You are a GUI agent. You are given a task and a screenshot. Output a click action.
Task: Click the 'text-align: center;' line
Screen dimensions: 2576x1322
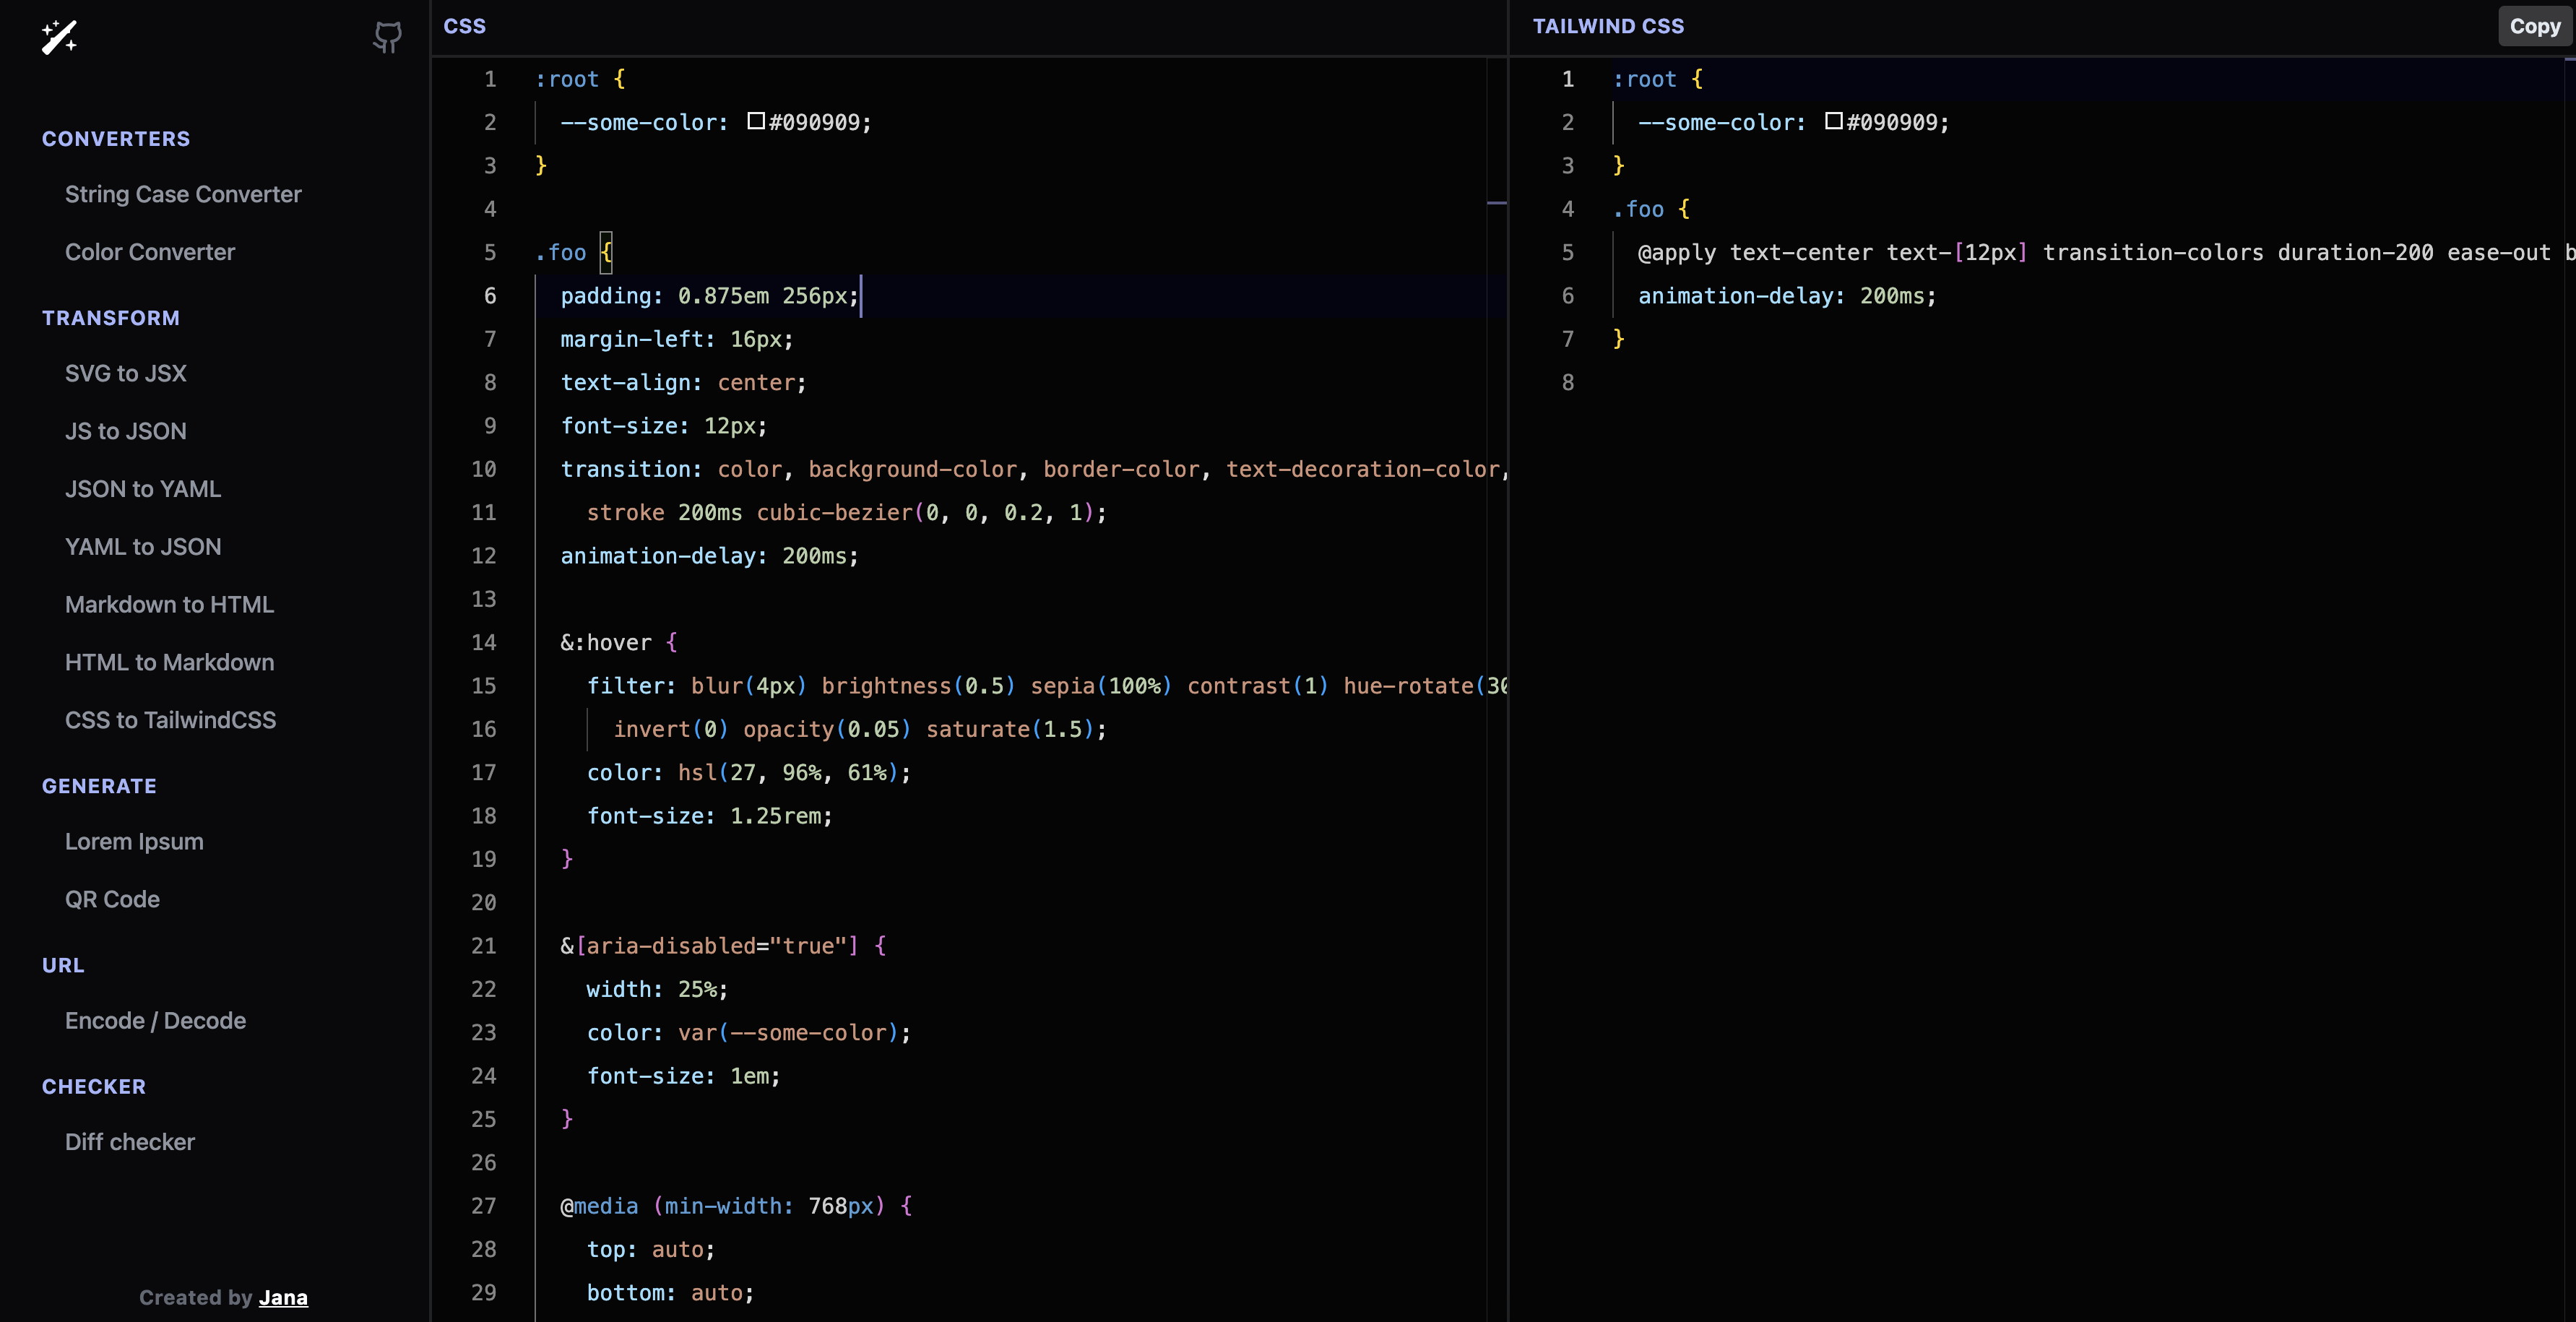point(683,383)
